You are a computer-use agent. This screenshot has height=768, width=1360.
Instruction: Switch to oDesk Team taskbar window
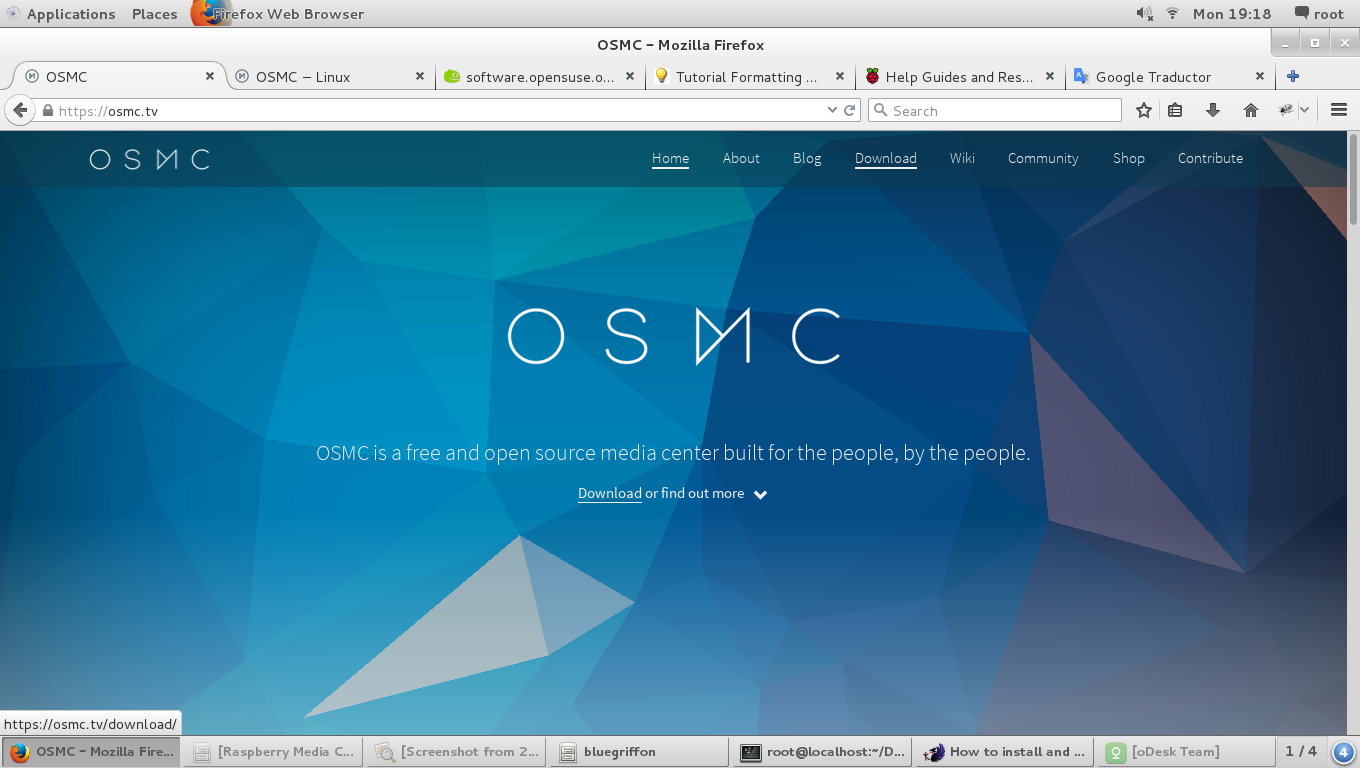[1189, 752]
